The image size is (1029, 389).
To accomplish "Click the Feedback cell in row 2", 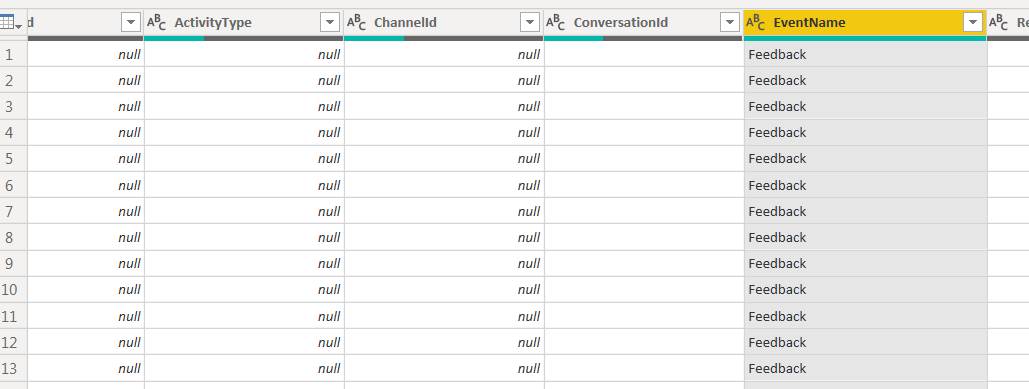I will [865, 80].
